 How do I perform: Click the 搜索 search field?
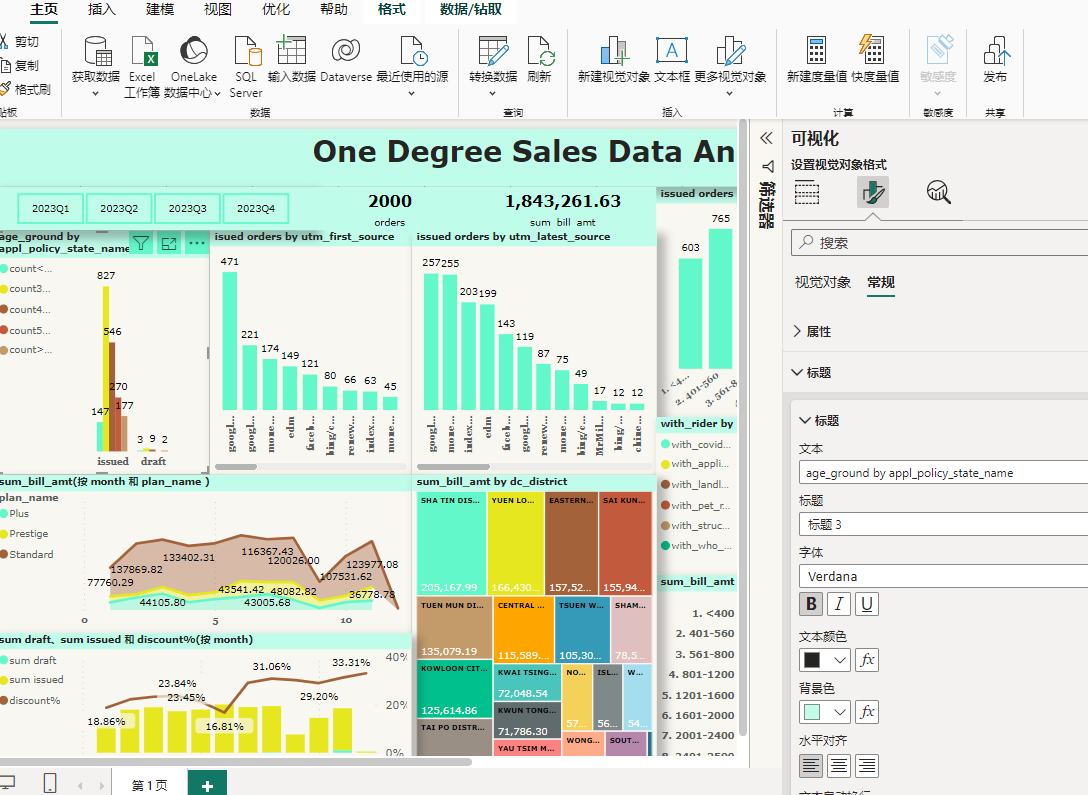(940, 243)
